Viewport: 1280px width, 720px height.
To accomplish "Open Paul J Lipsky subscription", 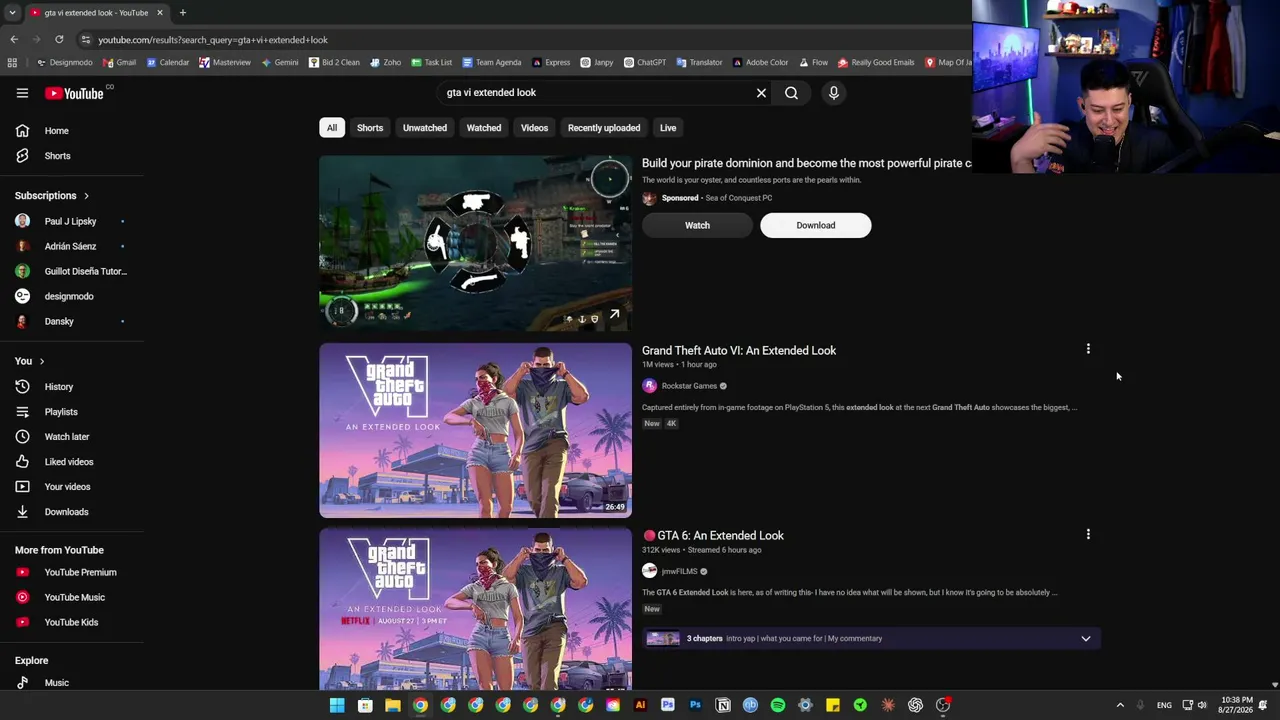I will coord(72,221).
